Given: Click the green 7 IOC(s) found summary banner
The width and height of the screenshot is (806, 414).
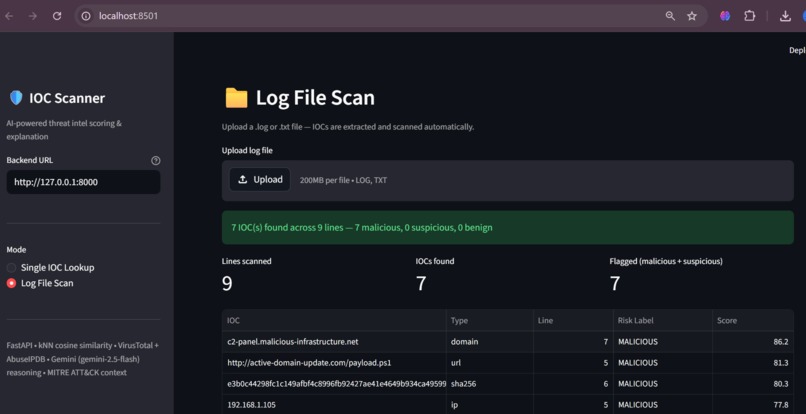Looking at the screenshot, I should (x=508, y=227).
